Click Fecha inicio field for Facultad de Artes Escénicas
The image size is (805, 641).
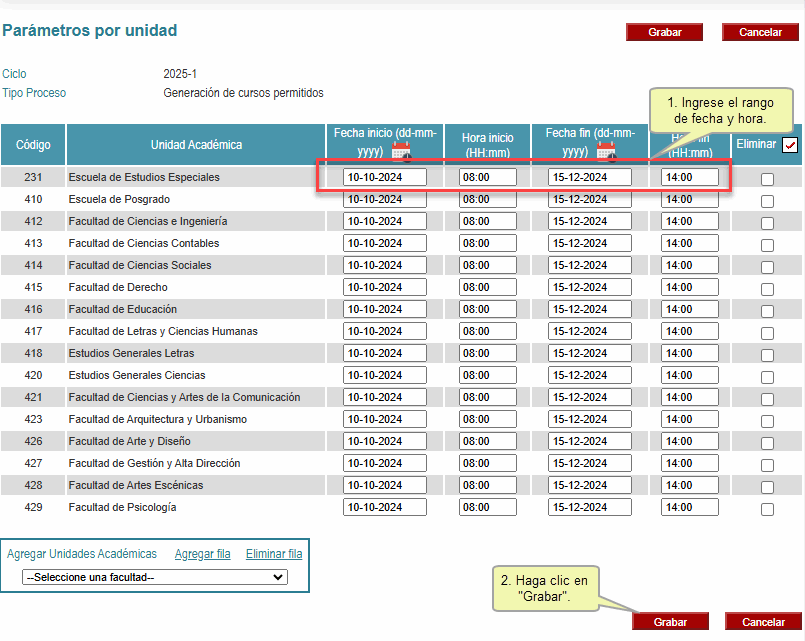tap(385, 486)
